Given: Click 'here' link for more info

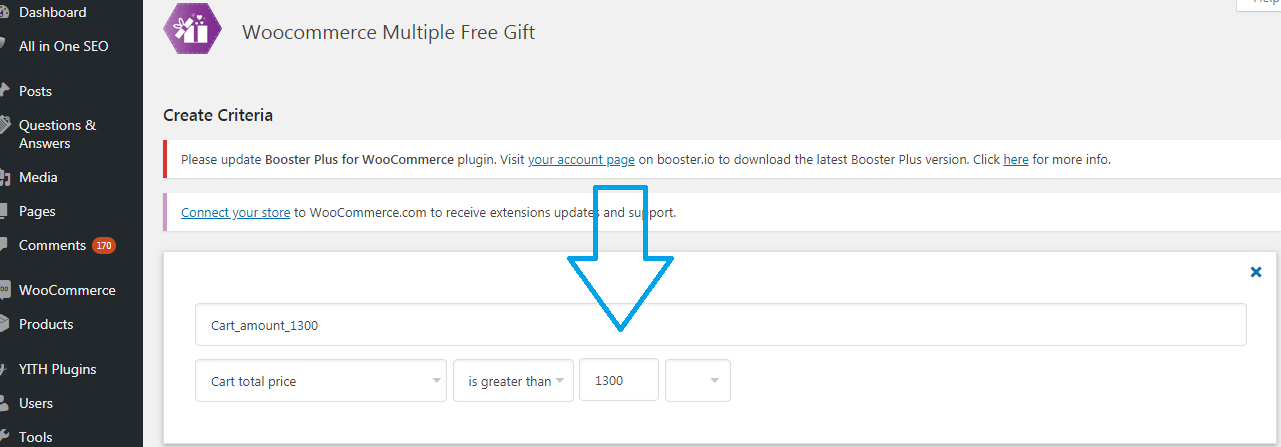Looking at the screenshot, I should point(1016,159).
